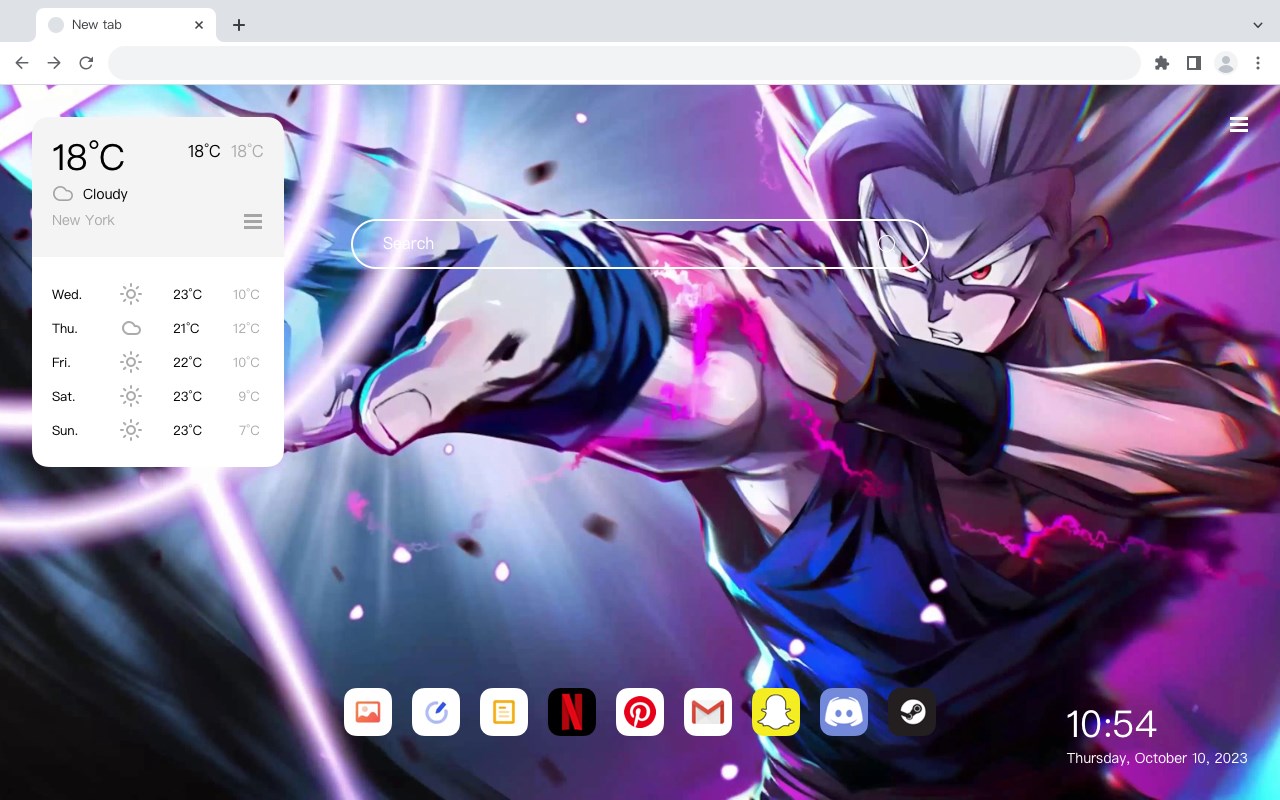This screenshot has width=1280, height=800.
Task: Click Wednesday's sunny icon
Action: [131, 294]
